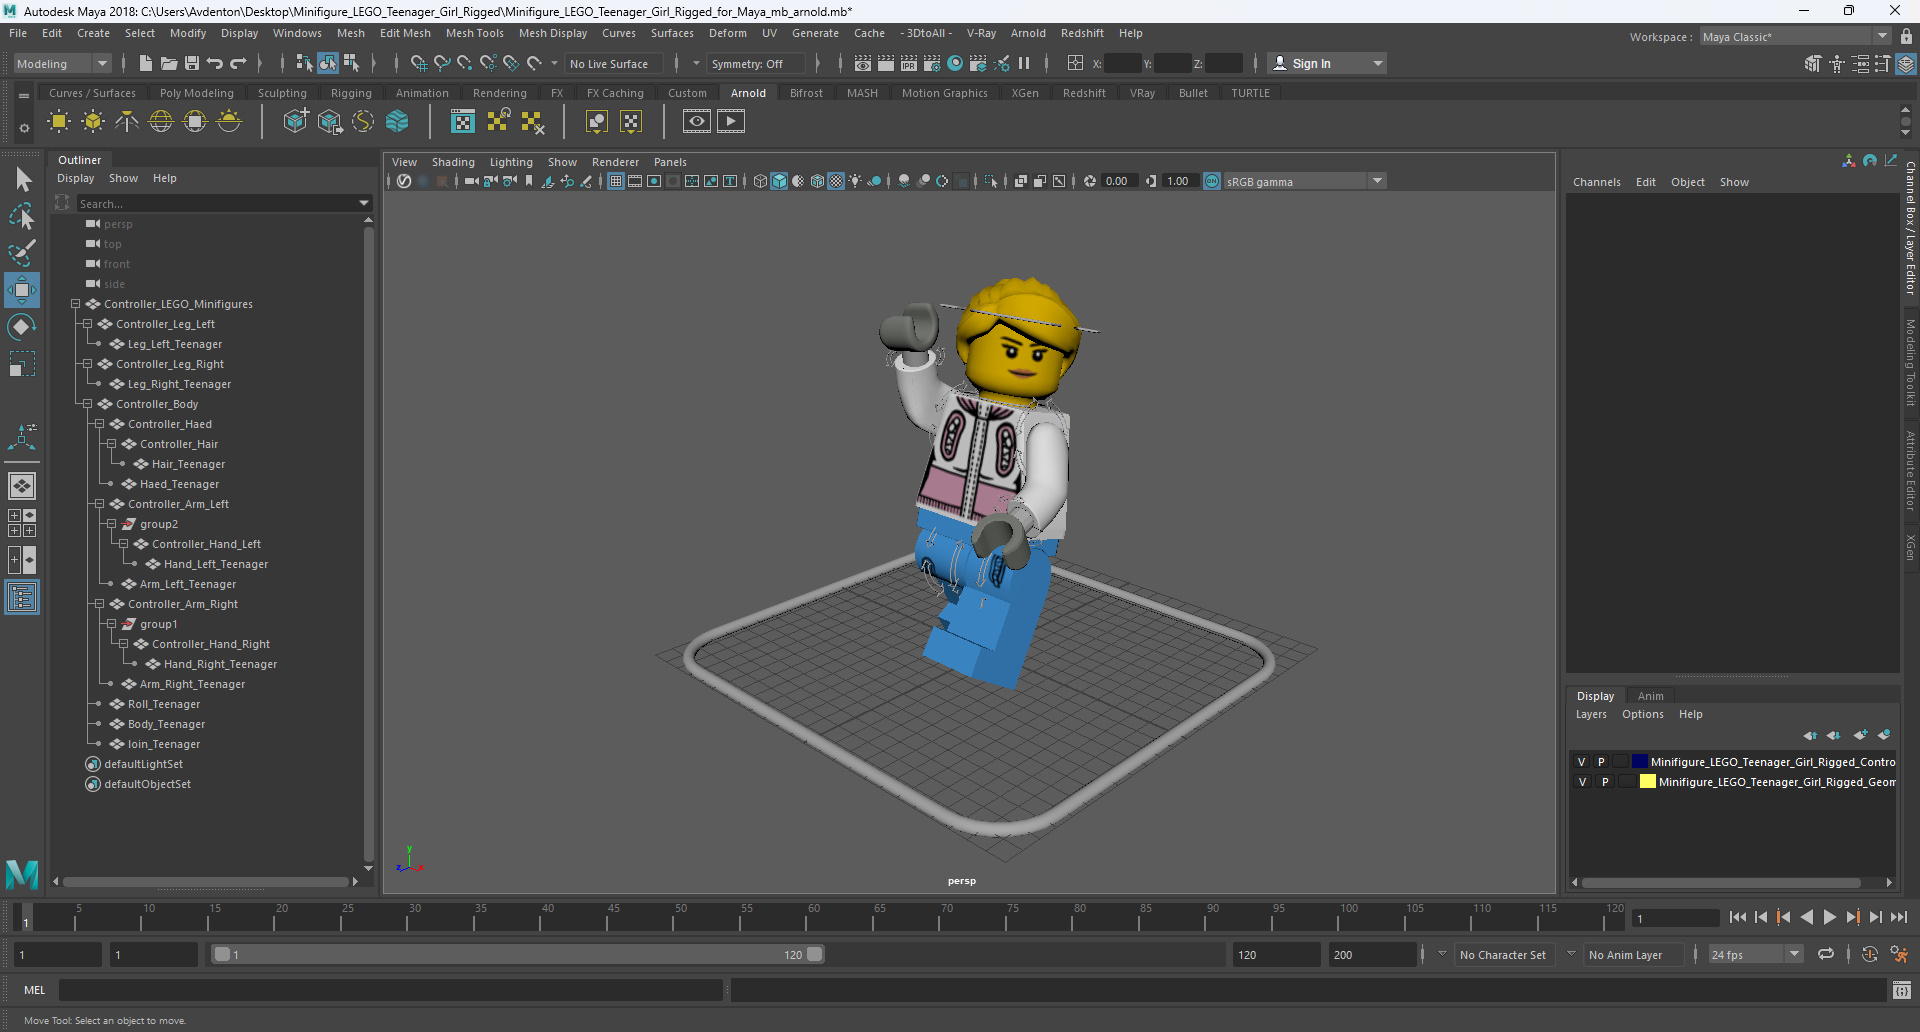Pick the Rotate tool
1920x1032 pixels.
tap(22, 327)
